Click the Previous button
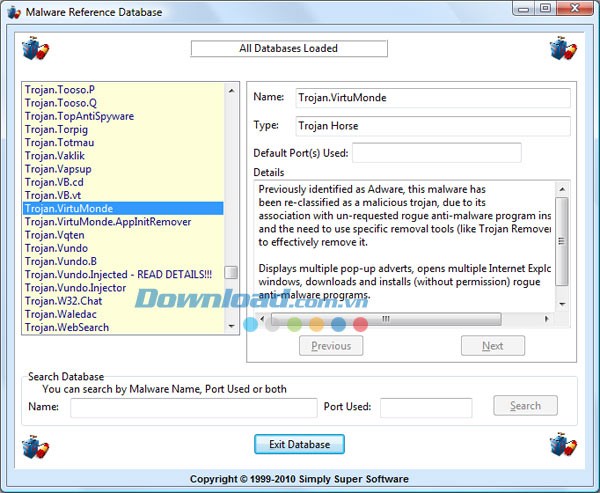Viewport: 600px width, 493px height. (331, 346)
